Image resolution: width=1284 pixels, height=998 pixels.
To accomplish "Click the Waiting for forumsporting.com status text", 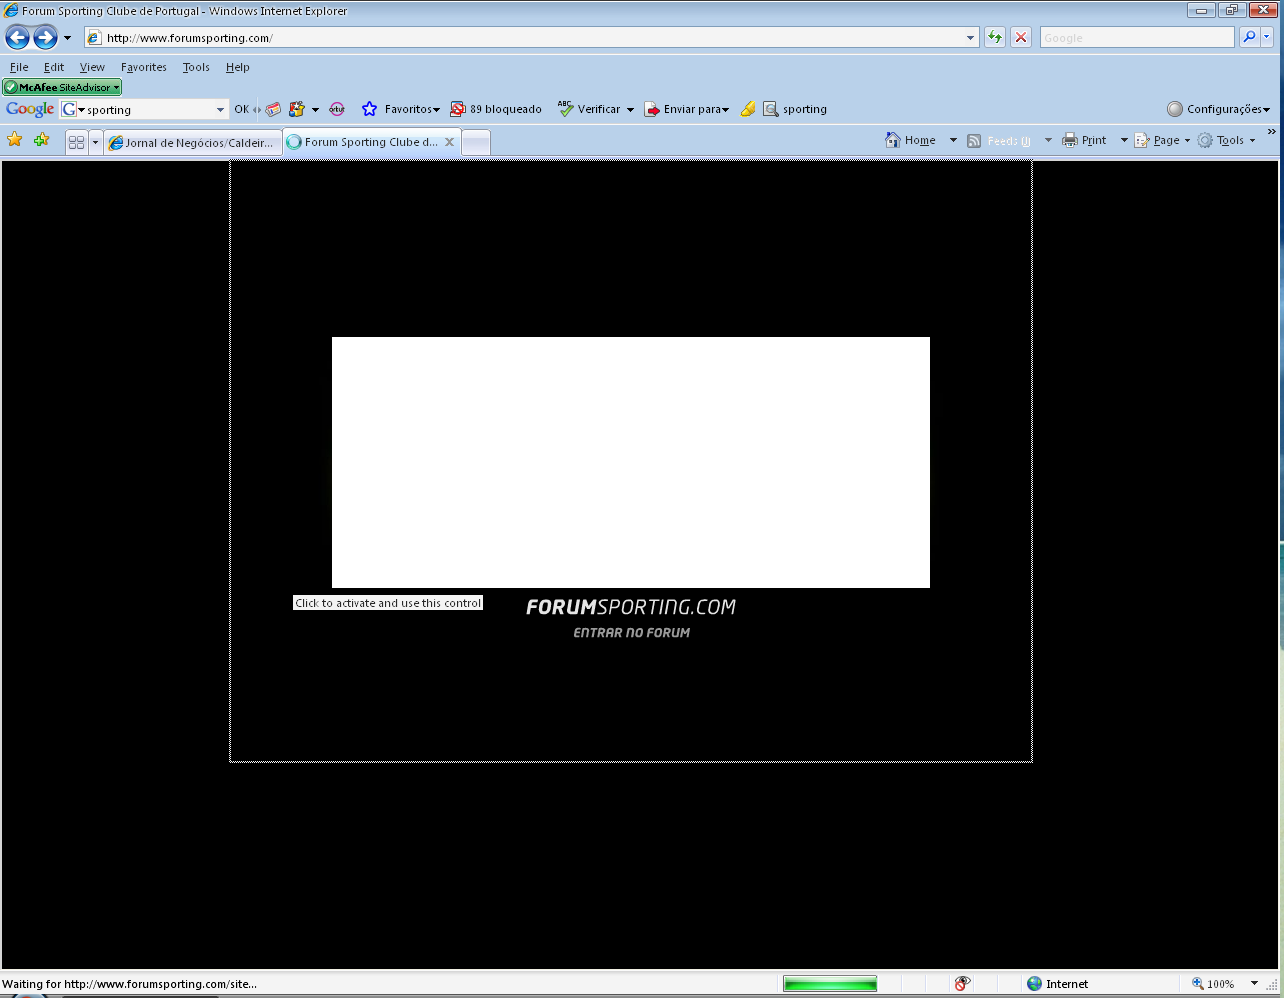I will tap(130, 984).
